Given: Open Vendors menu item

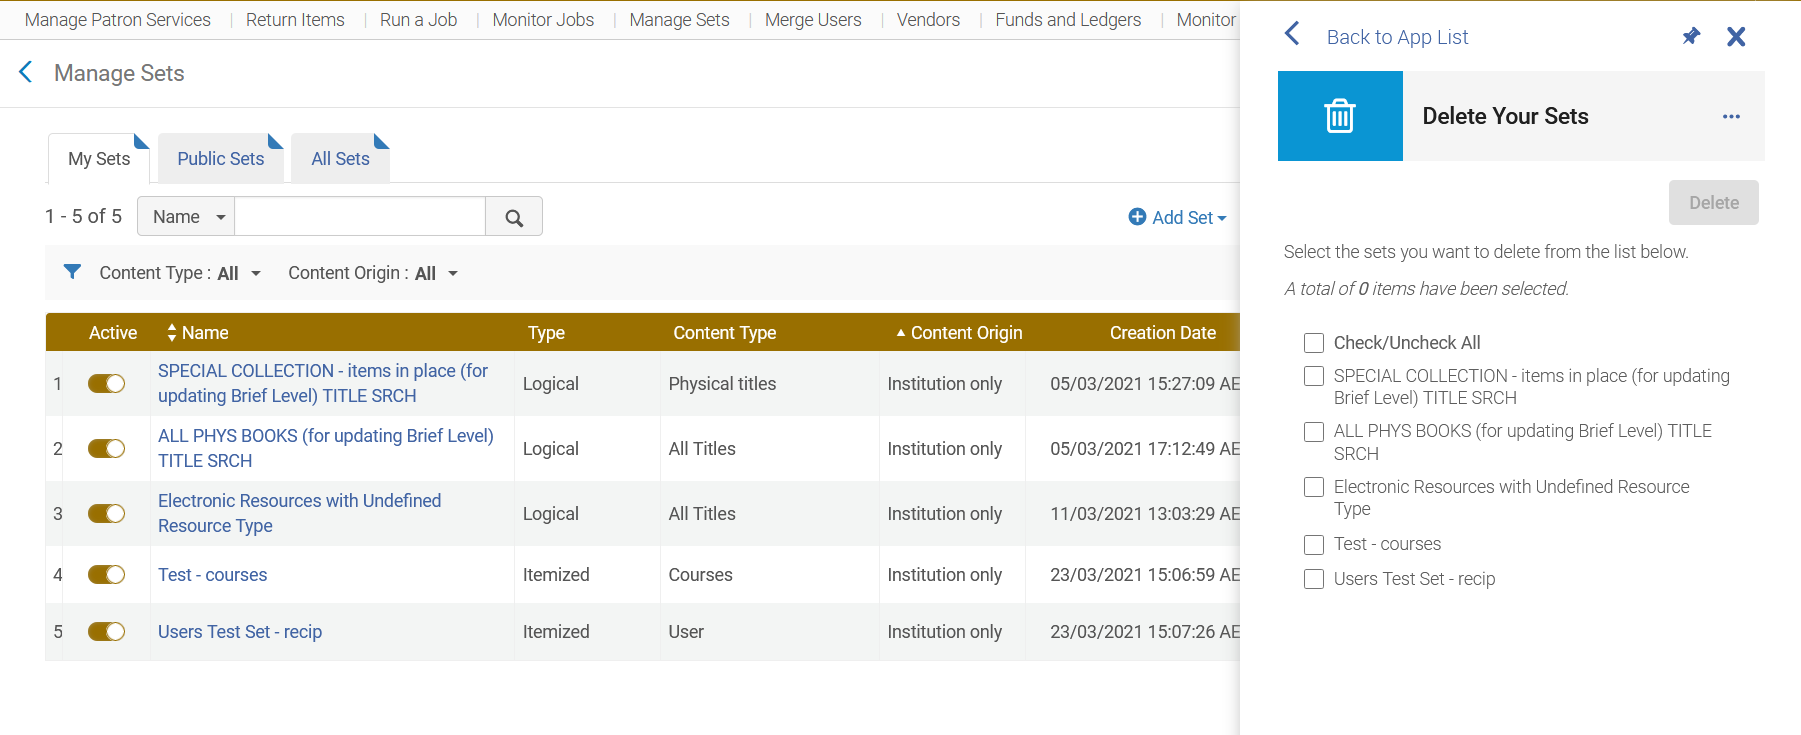Looking at the screenshot, I should click(928, 20).
